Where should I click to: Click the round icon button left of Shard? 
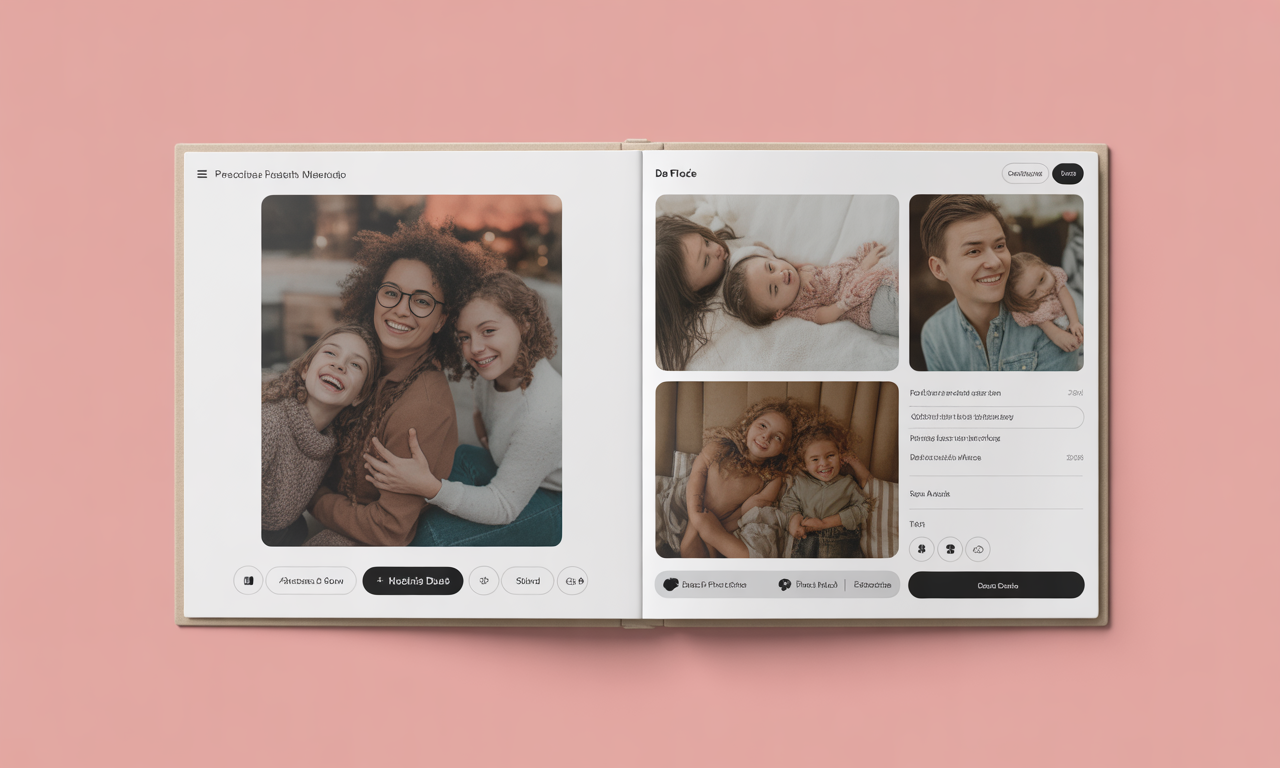click(x=484, y=581)
